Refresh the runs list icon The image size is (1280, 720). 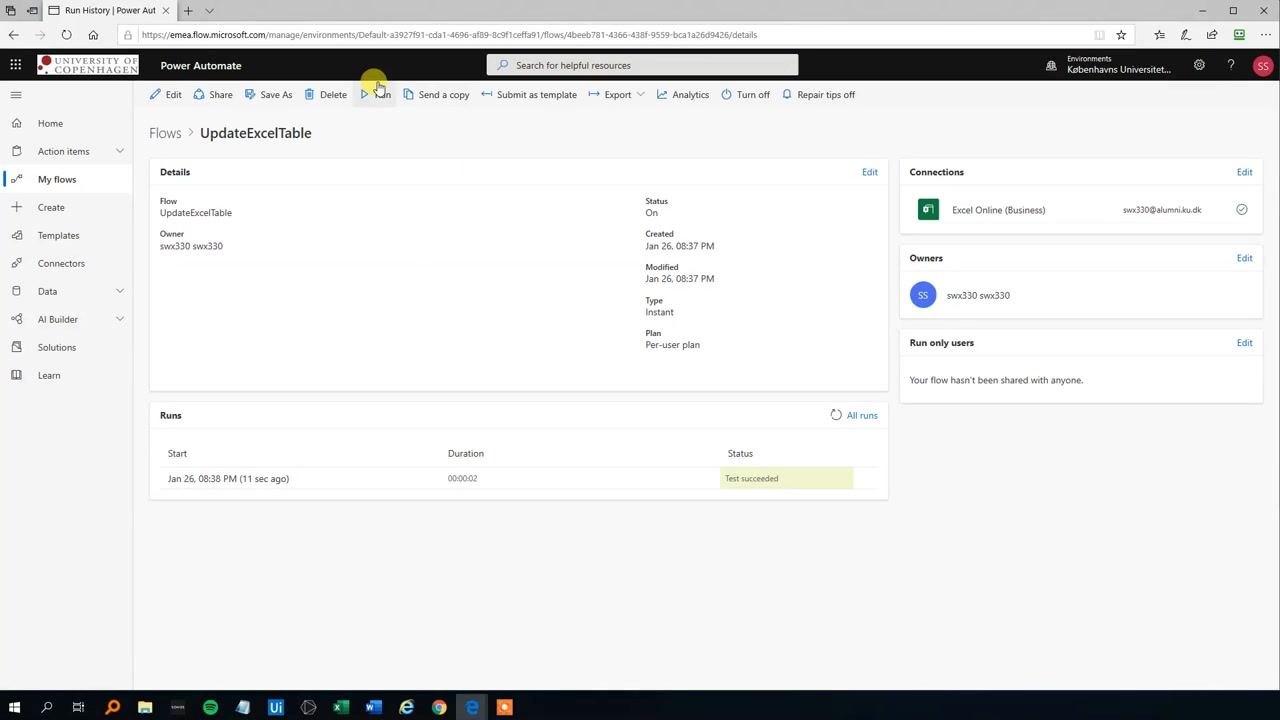coord(836,415)
